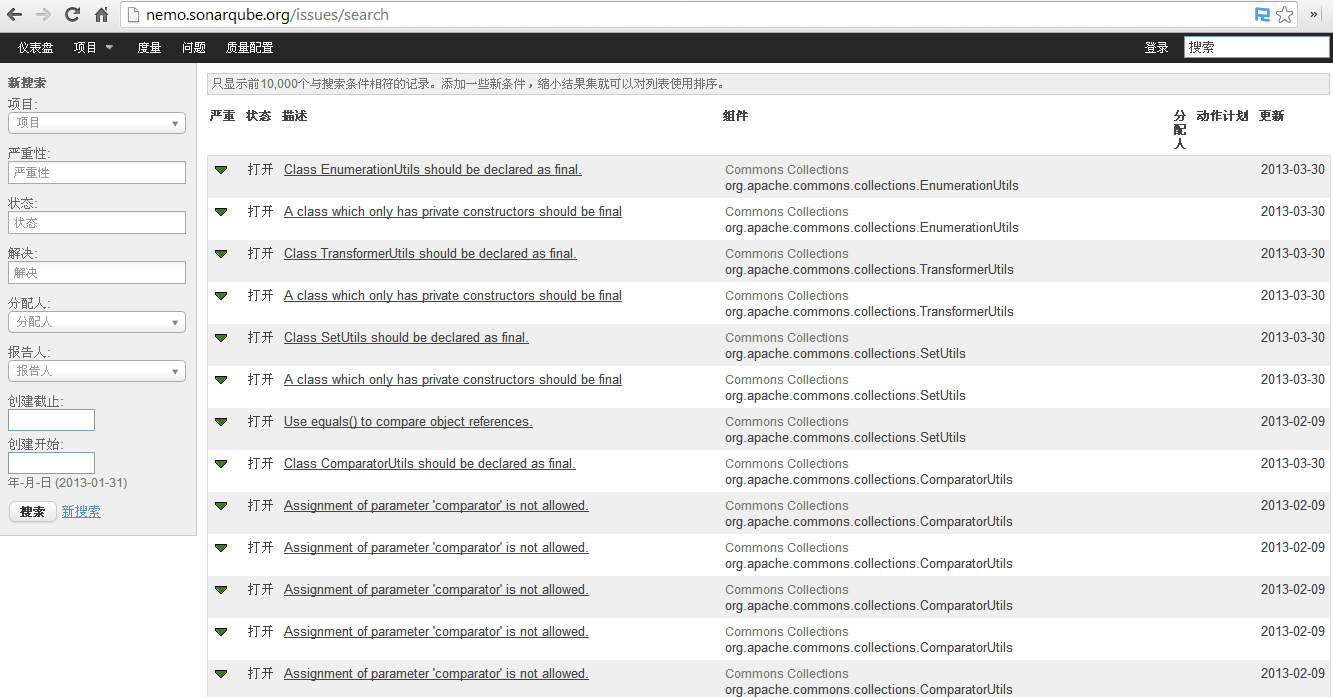Open the 仪表盘 dashboard menu

tap(36, 48)
